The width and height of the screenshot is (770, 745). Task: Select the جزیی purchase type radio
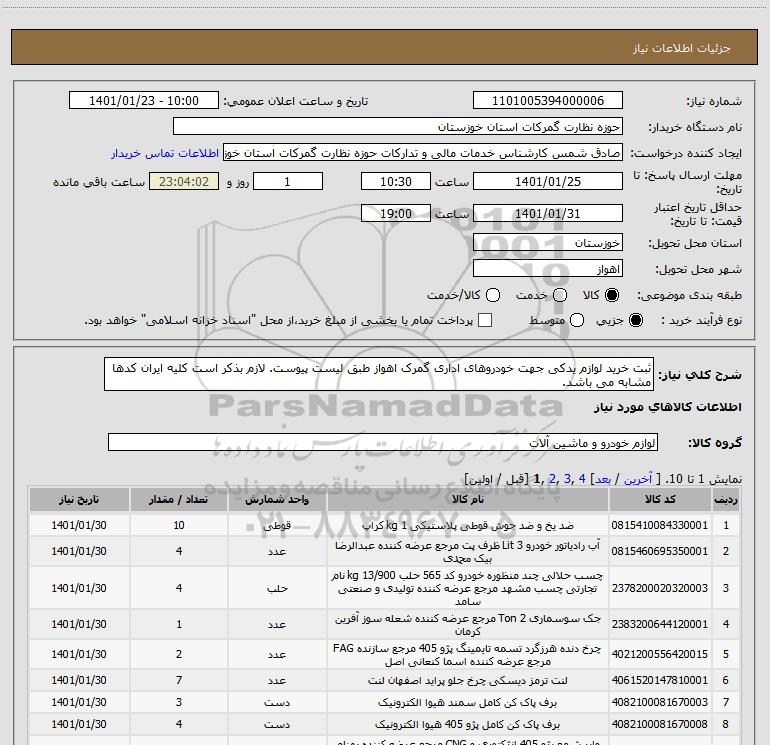(x=635, y=320)
